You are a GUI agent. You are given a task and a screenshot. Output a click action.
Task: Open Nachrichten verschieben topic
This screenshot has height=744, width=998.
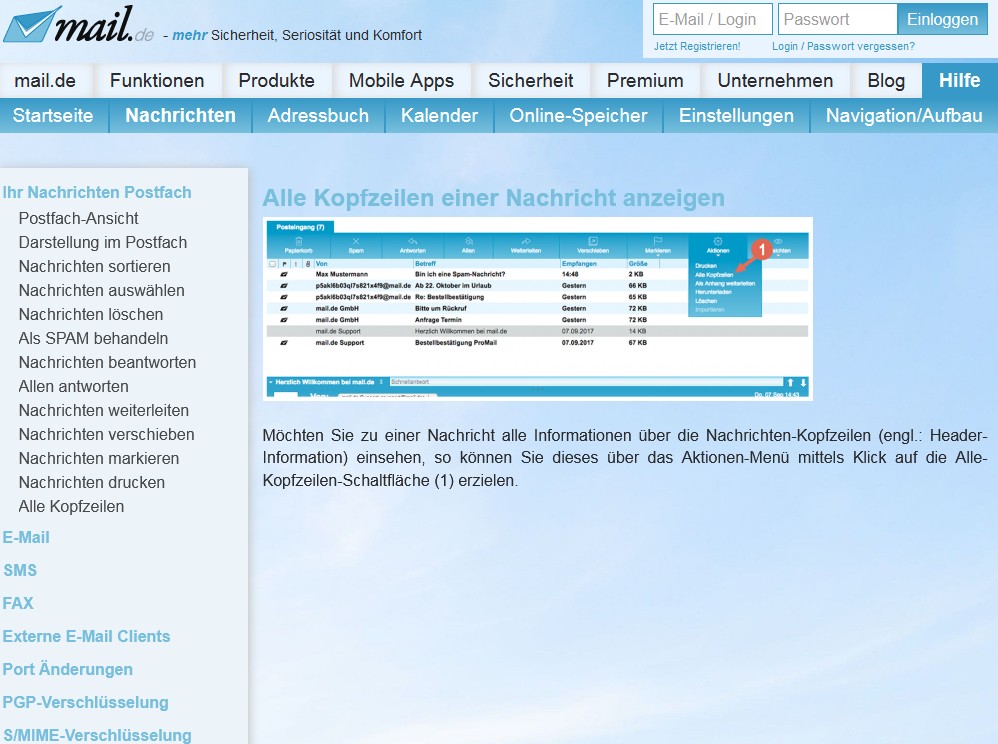[x=106, y=435]
